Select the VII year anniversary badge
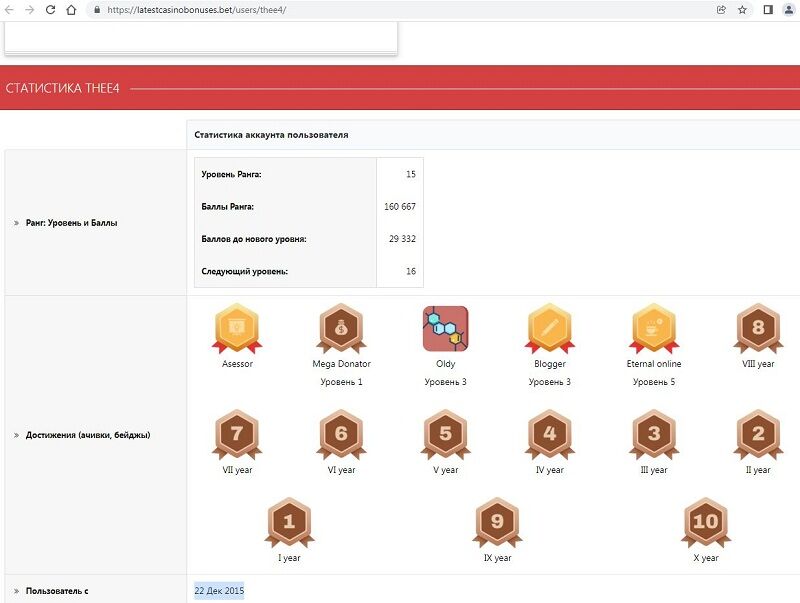The image size is (800, 603). click(x=237, y=434)
